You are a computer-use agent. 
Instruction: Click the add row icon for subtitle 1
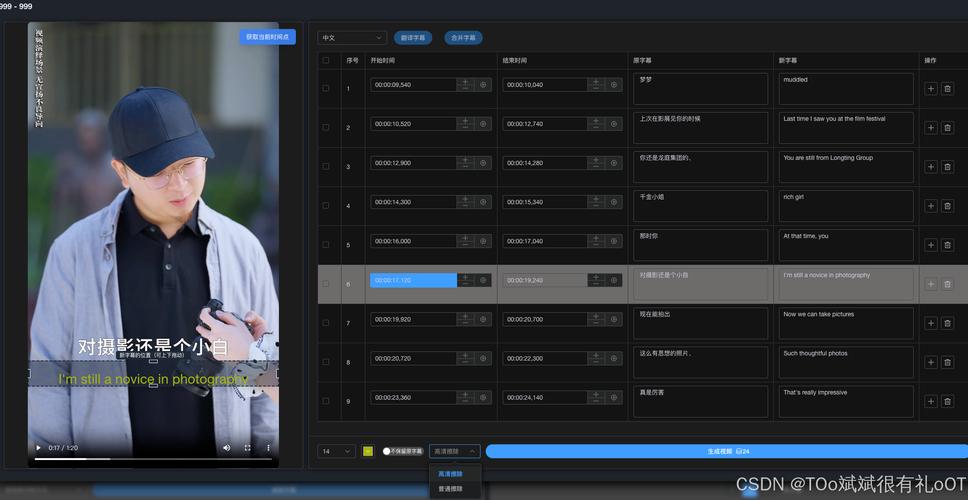[930, 89]
